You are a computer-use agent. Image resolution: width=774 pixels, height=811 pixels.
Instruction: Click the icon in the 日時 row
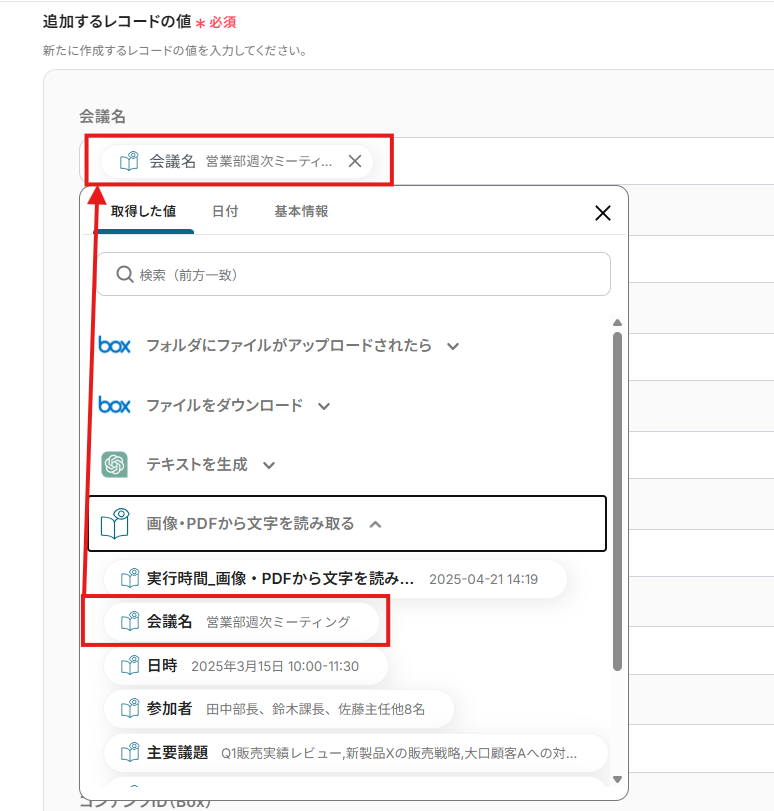click(130, 665)
